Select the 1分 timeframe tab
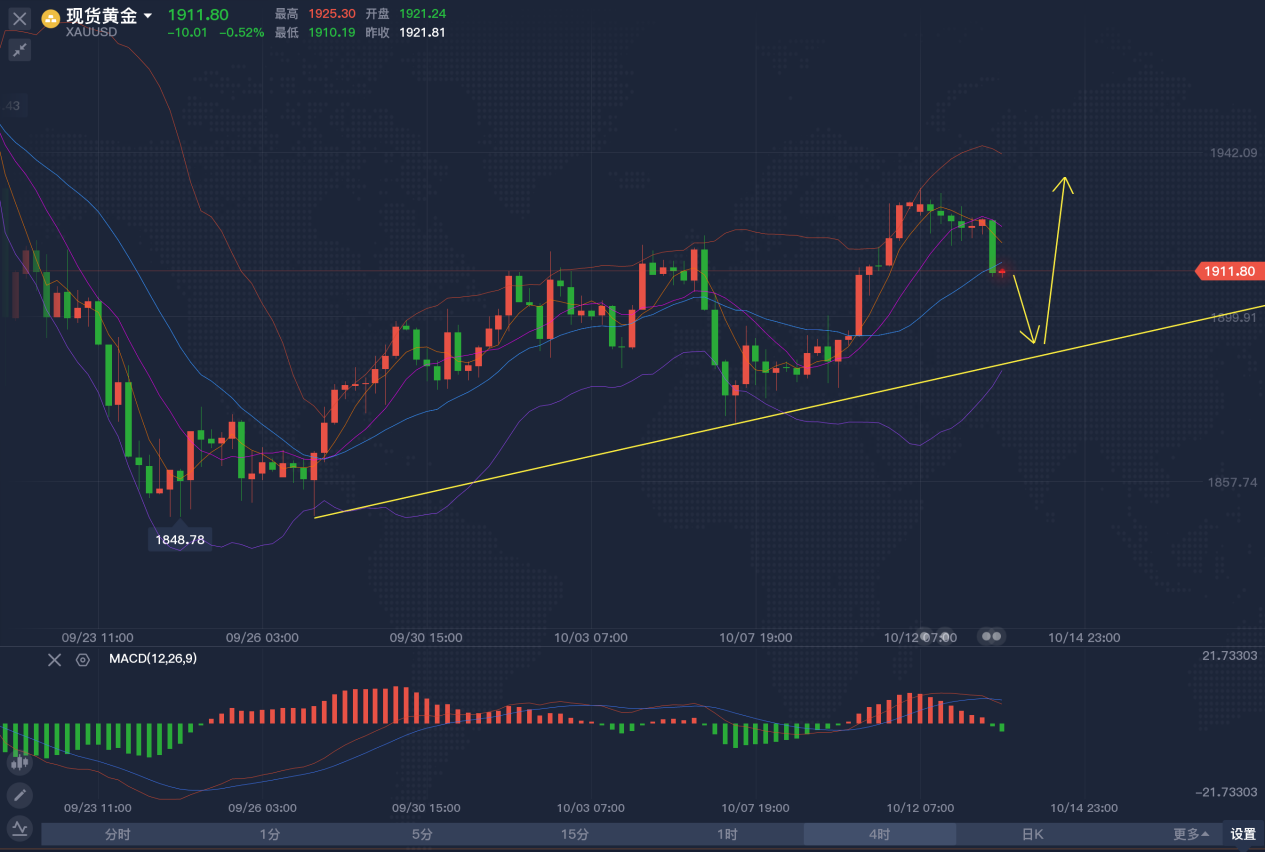The height and width of the screenshot is (852, 1265). [269, 834]
